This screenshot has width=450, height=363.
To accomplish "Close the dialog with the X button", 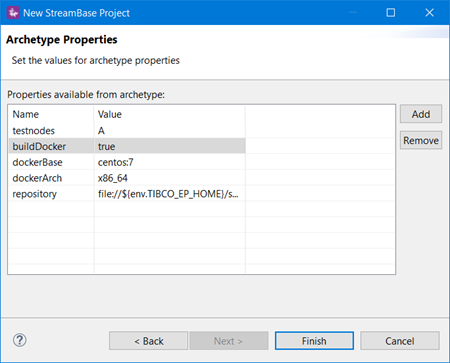I will click(429, 13).
